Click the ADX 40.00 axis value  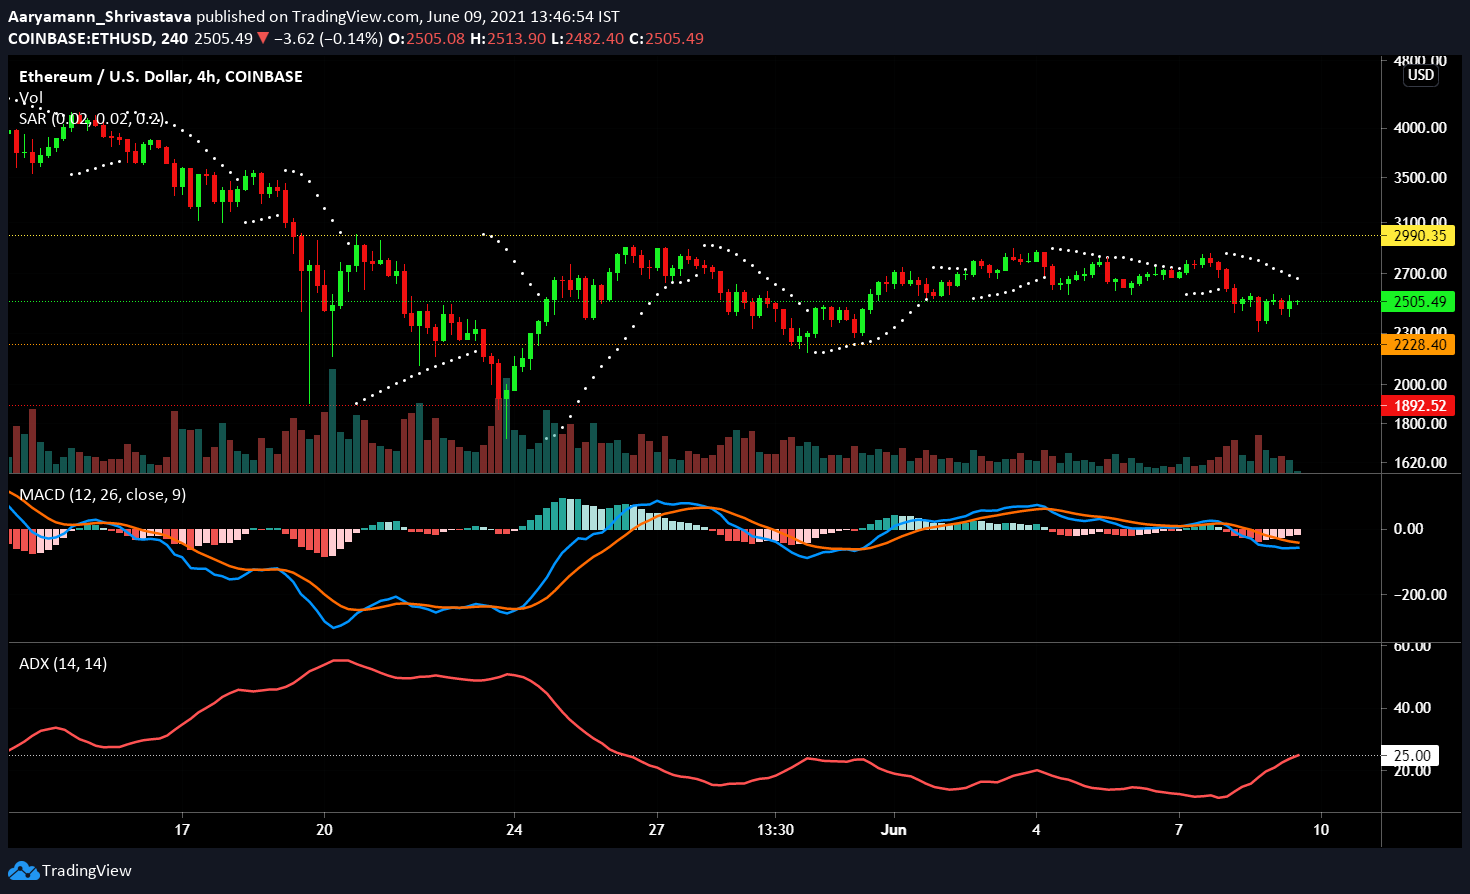(x=1412, y=708)
